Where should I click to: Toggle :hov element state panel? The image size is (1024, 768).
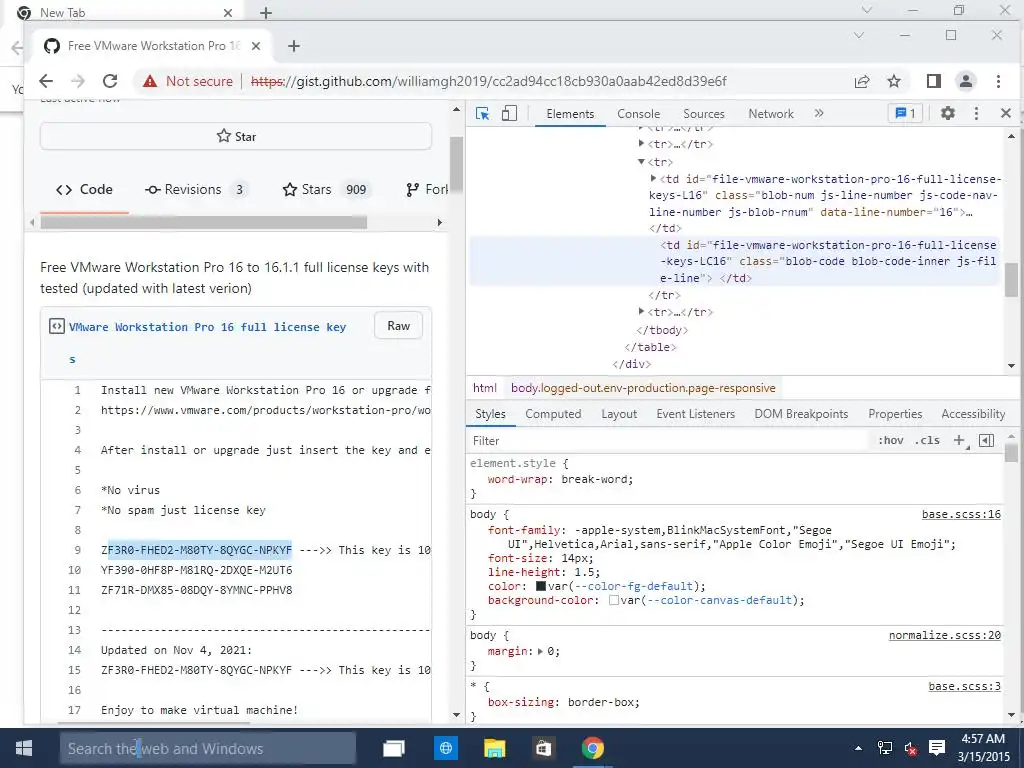pyautogui.click(x=890, y=441)
